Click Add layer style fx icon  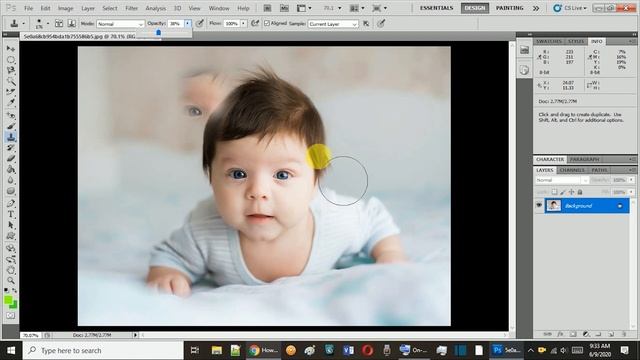pos(560,334)
